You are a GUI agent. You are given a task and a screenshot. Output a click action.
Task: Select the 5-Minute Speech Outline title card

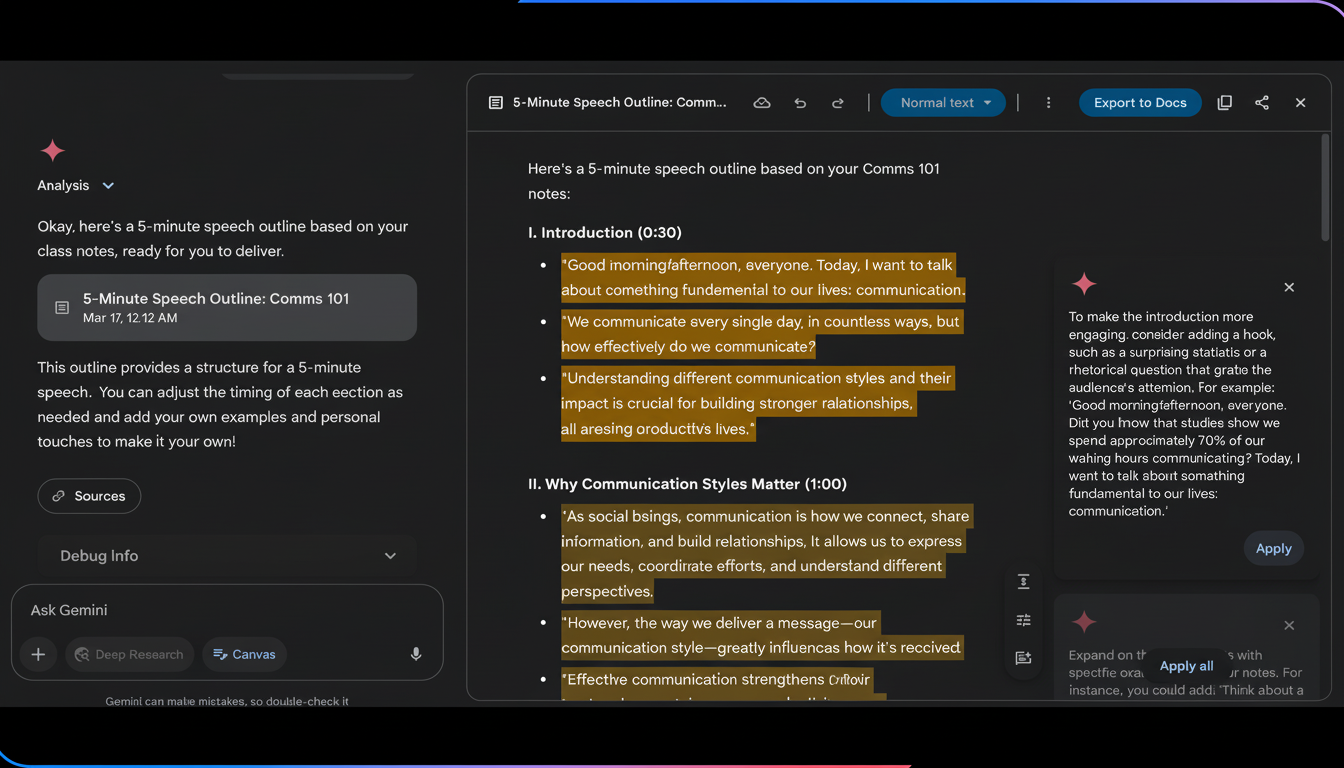tap(227, 307)
